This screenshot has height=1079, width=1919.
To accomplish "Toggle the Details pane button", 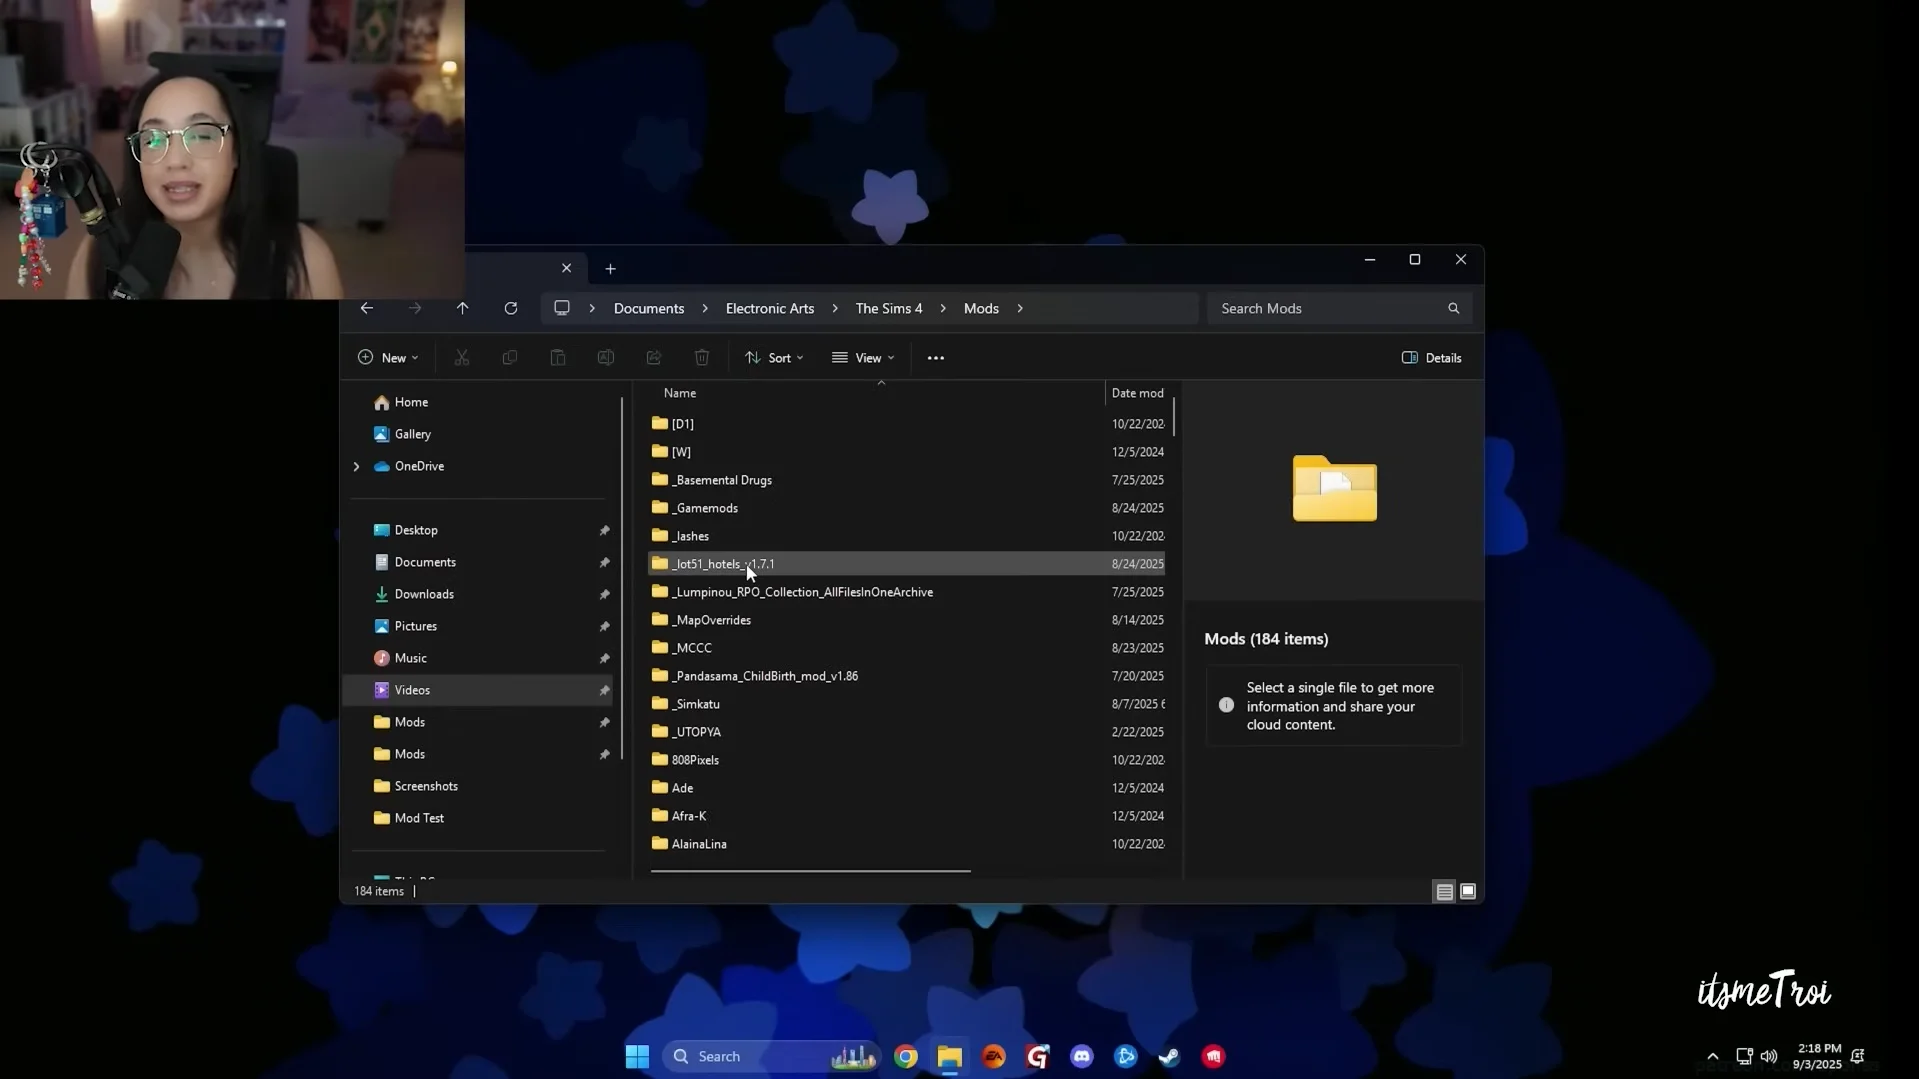I will pyautogui.click(x=1431, y=358).
